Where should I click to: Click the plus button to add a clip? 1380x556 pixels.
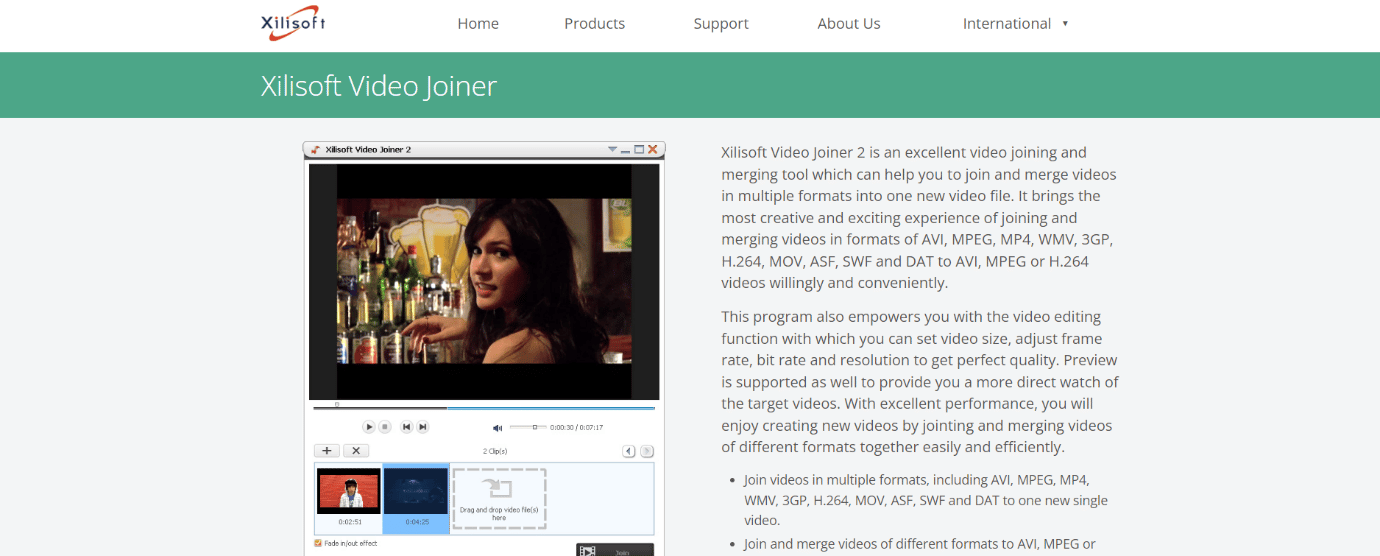point(327,451)
